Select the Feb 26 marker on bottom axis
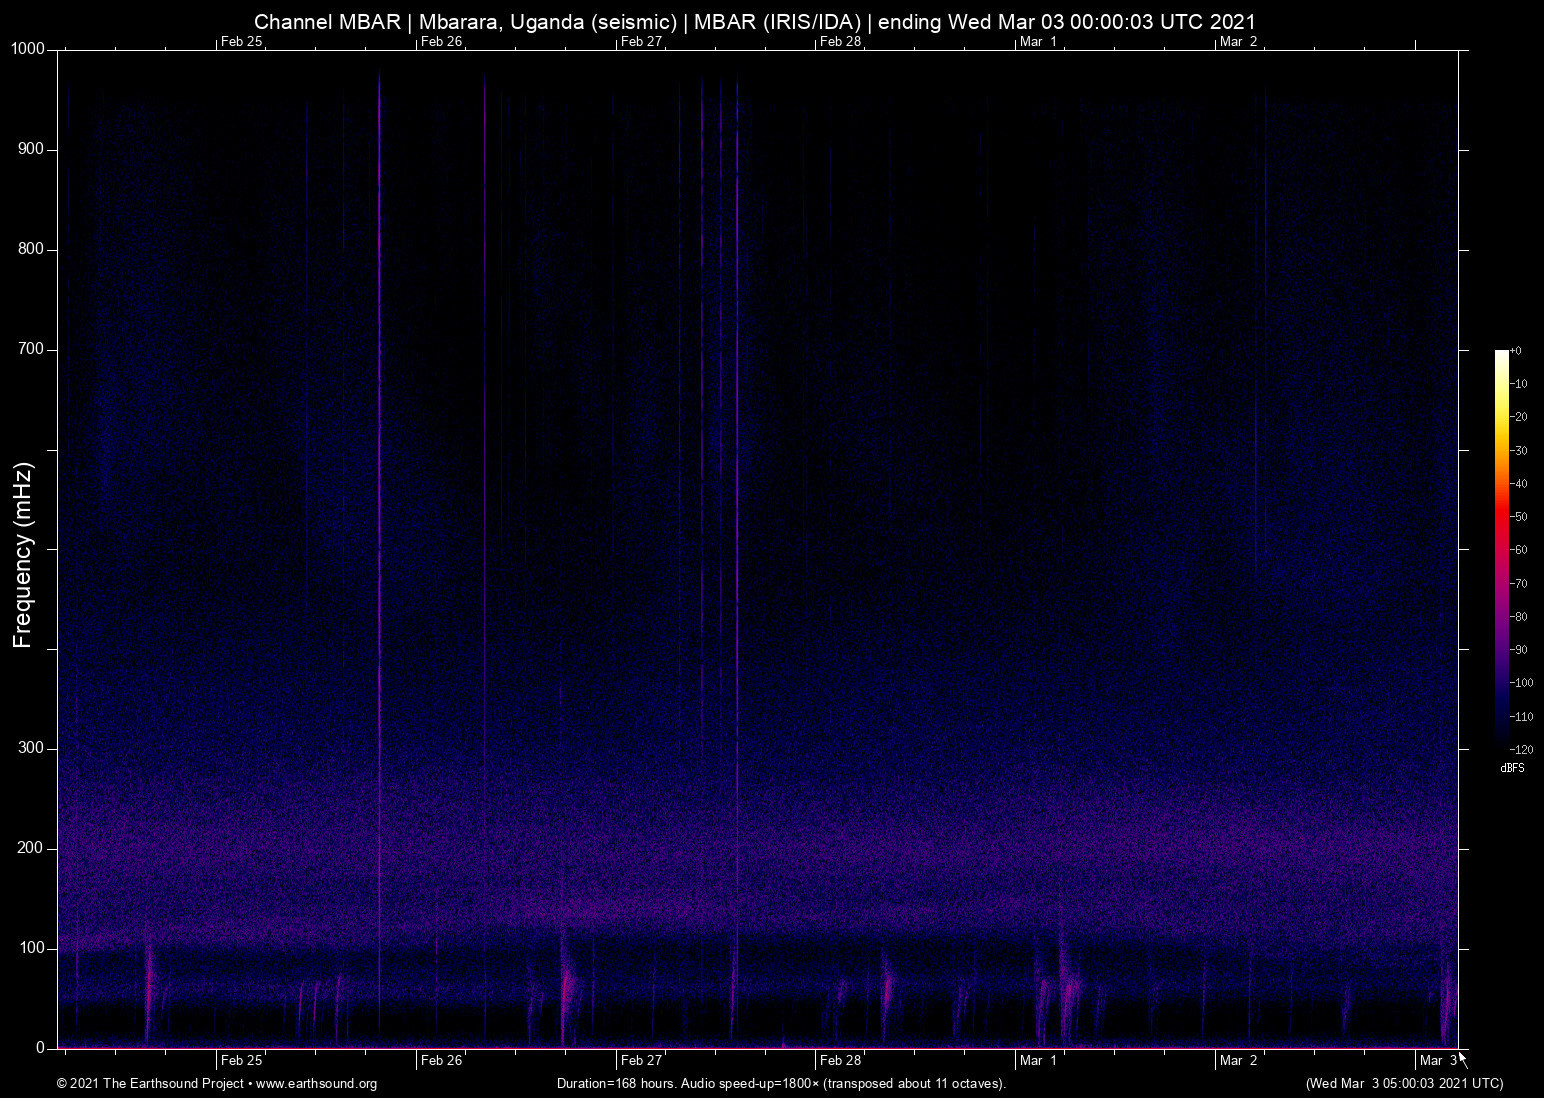The image size is (1544, 1098). tap(441, 1061)
